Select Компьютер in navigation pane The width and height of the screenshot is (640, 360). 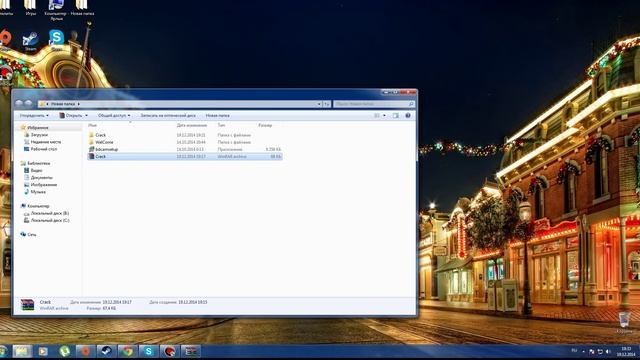tap(38, 206)
